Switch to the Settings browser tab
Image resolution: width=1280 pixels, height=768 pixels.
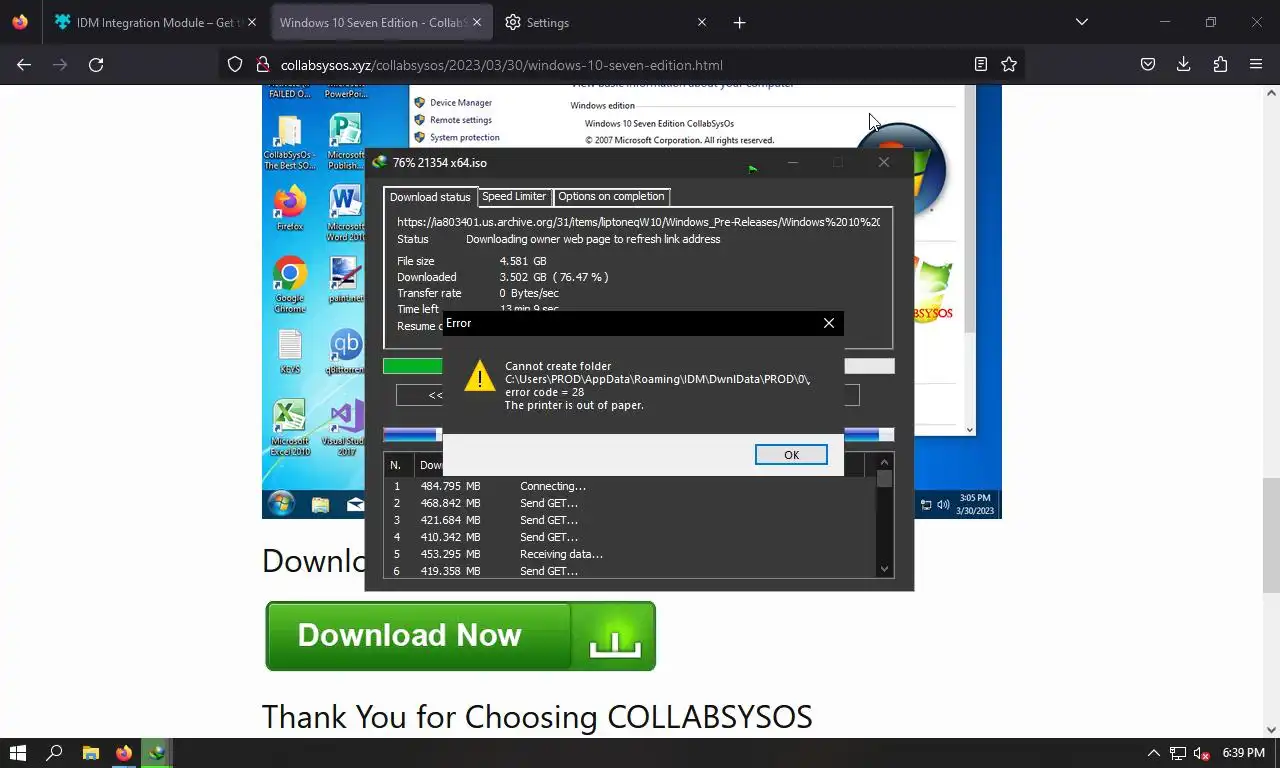tap(605, 22)
